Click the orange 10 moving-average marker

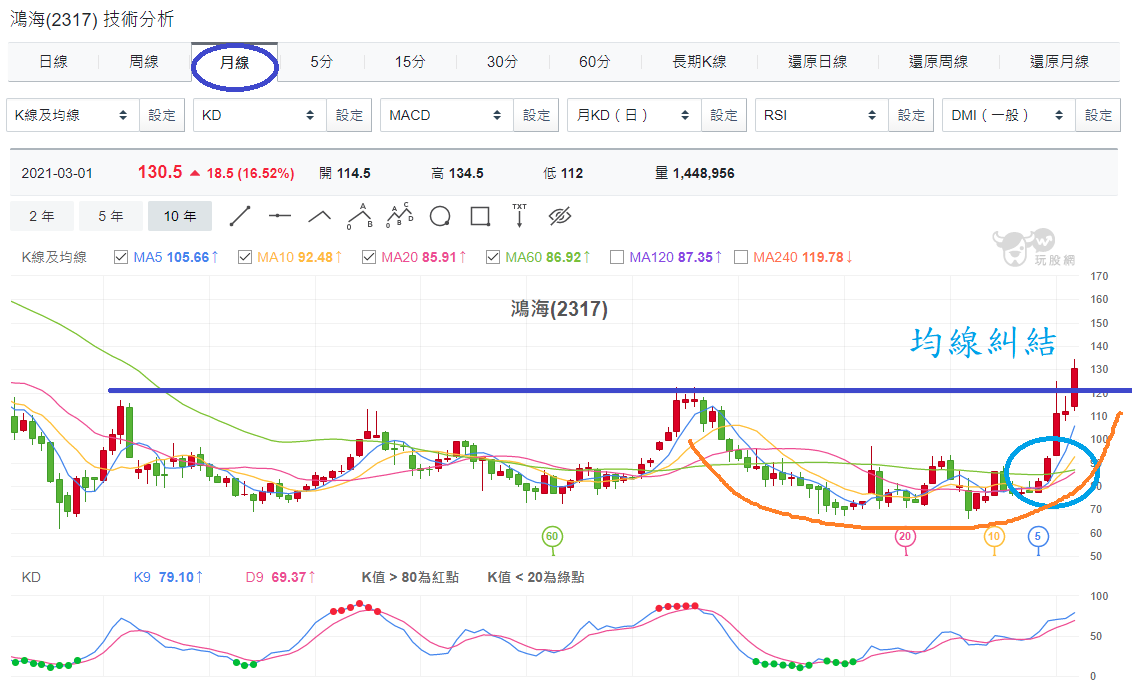pos(994,537)
